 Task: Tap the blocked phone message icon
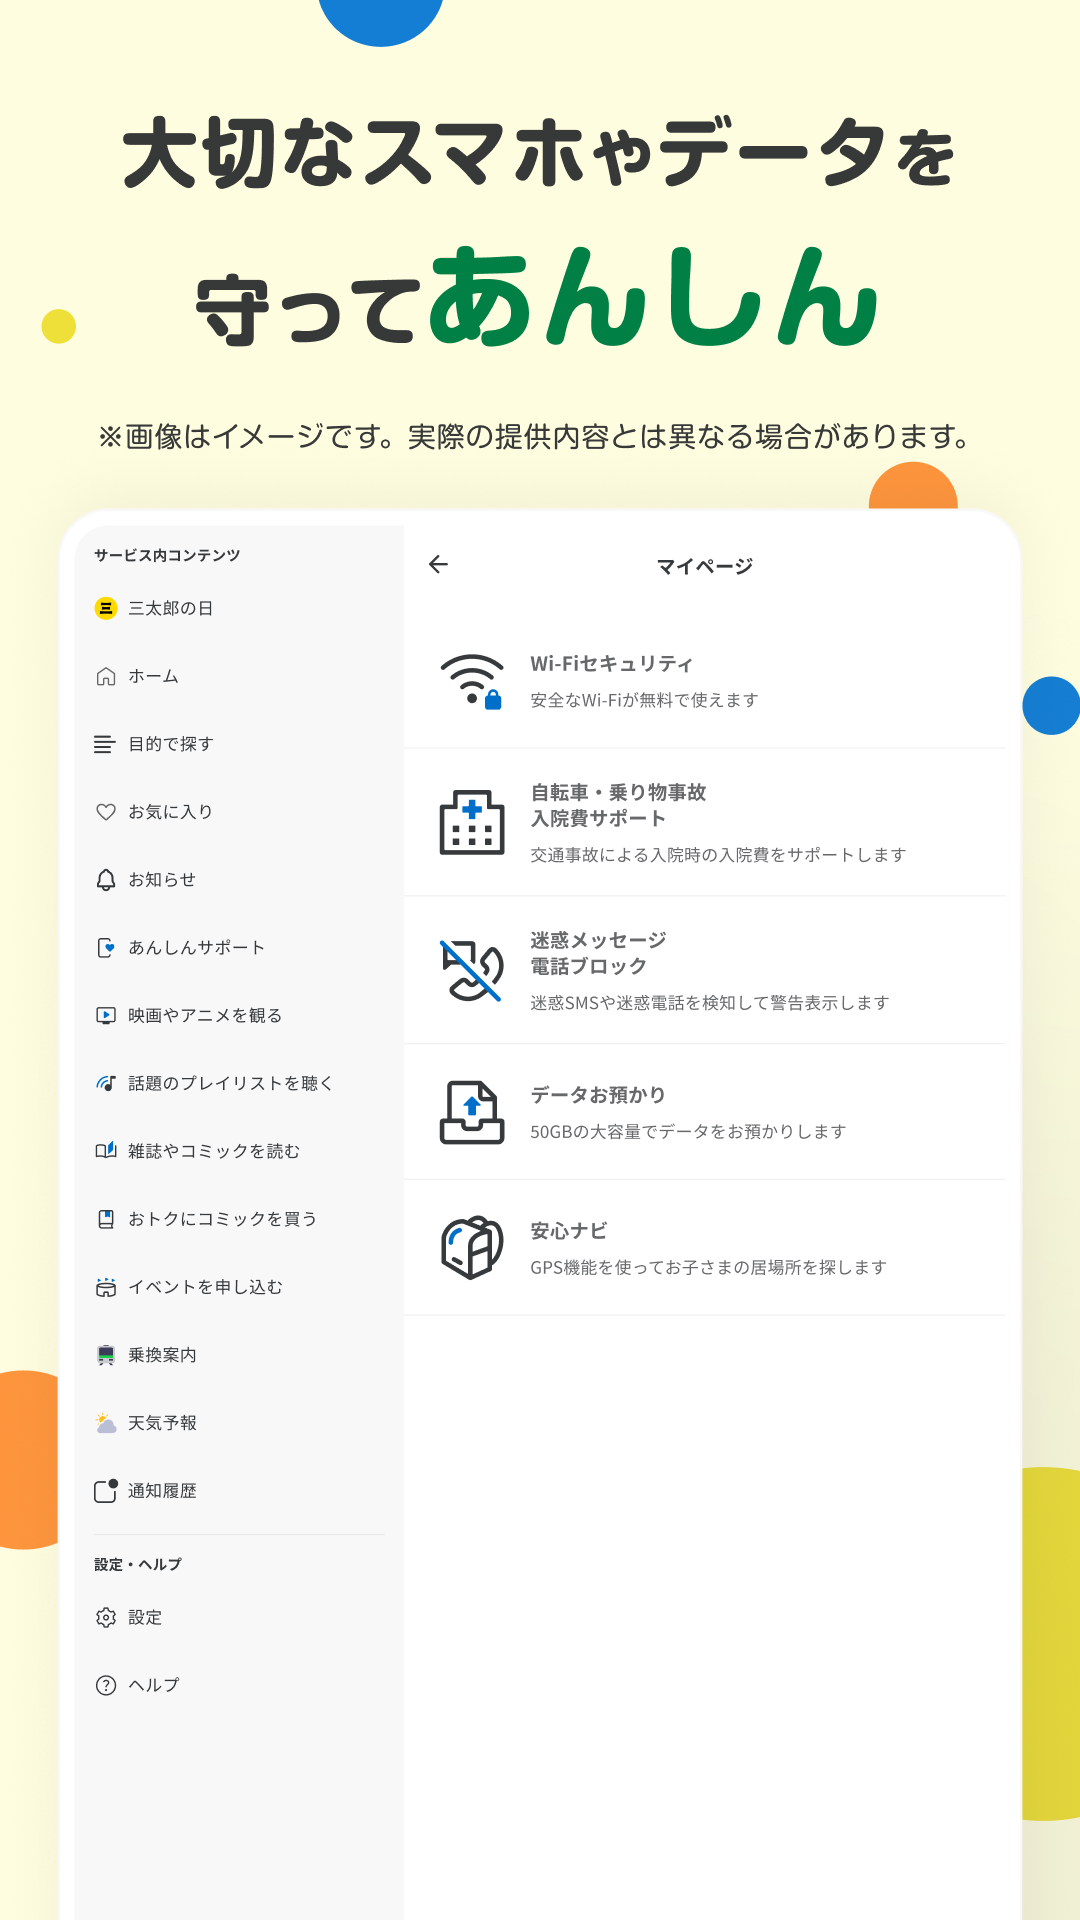(472, 970)
